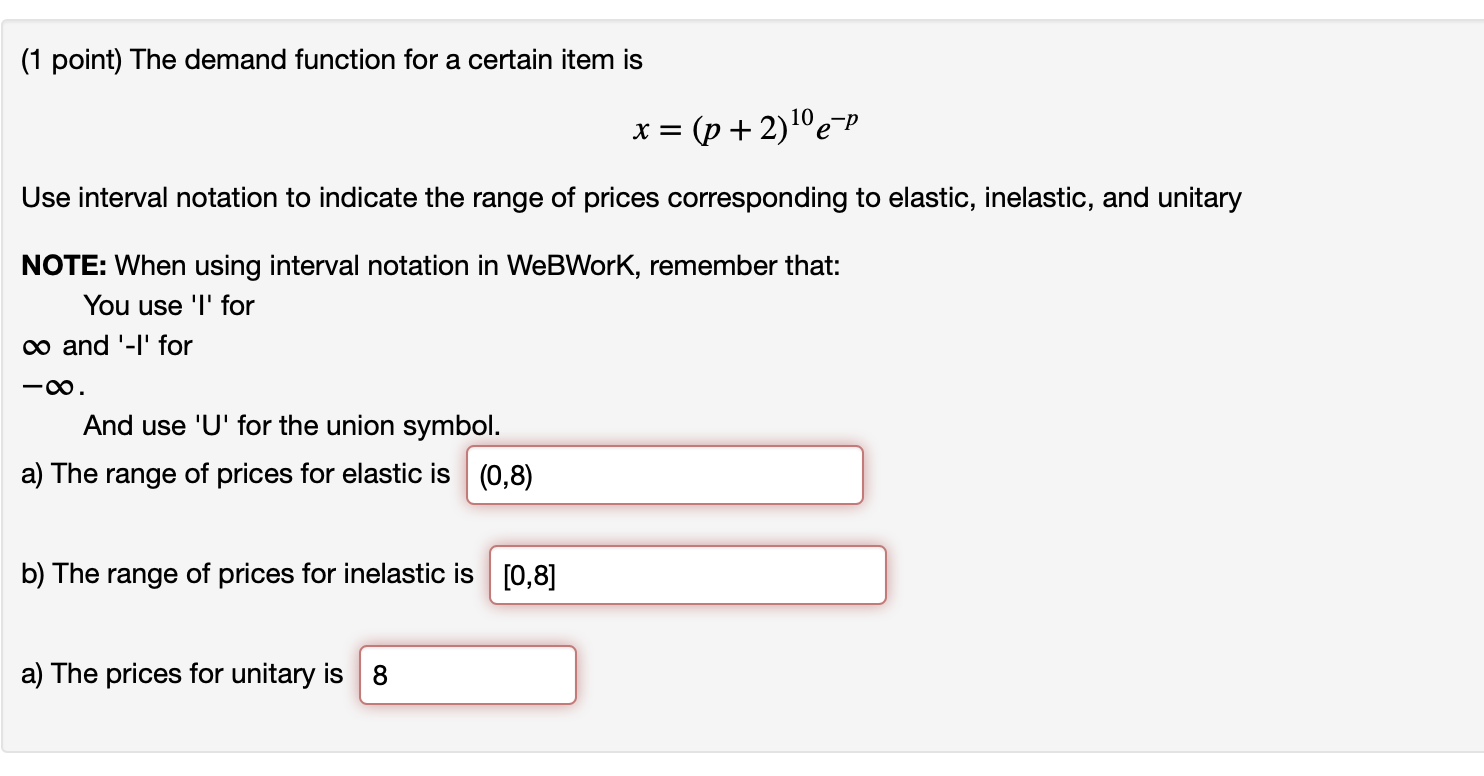Click the infinity symbol in the note text
Screen dimensions: 1484x776
(36, 345)
